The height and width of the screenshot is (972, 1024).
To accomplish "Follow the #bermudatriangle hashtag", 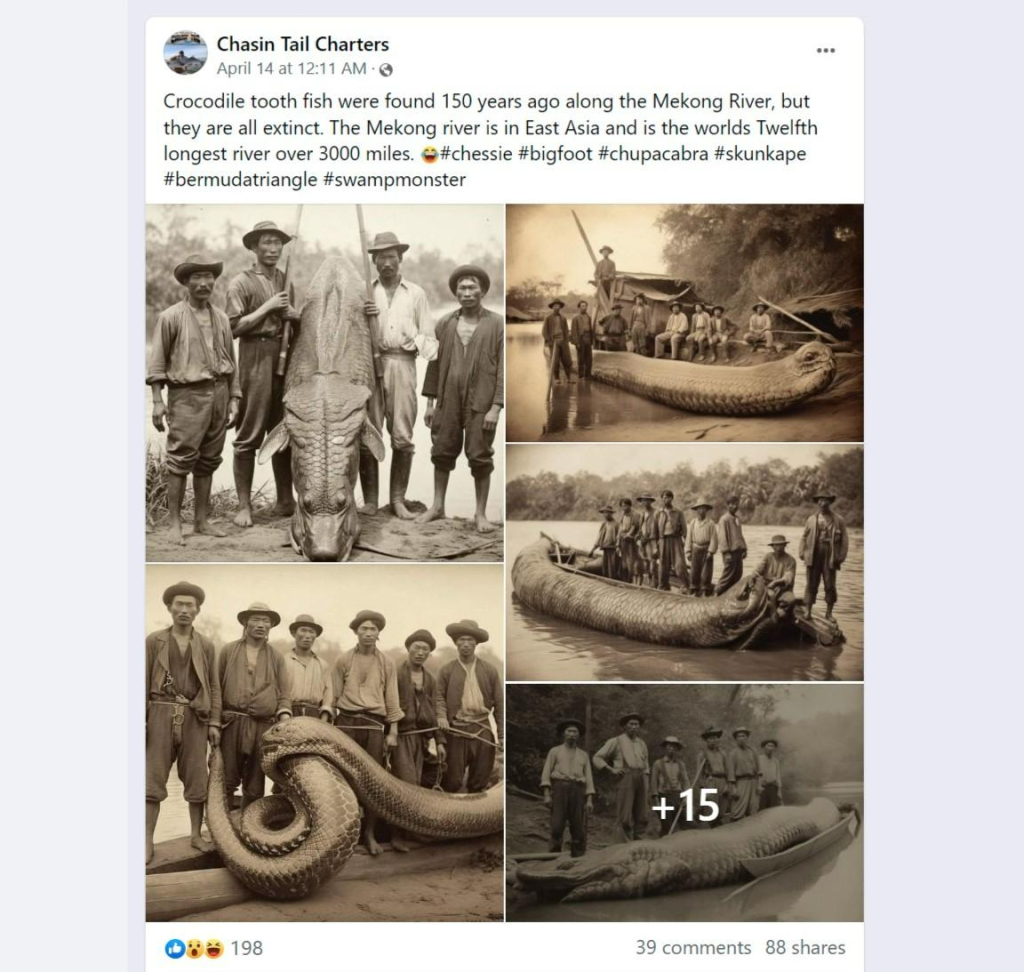I will tap(240, 180).
